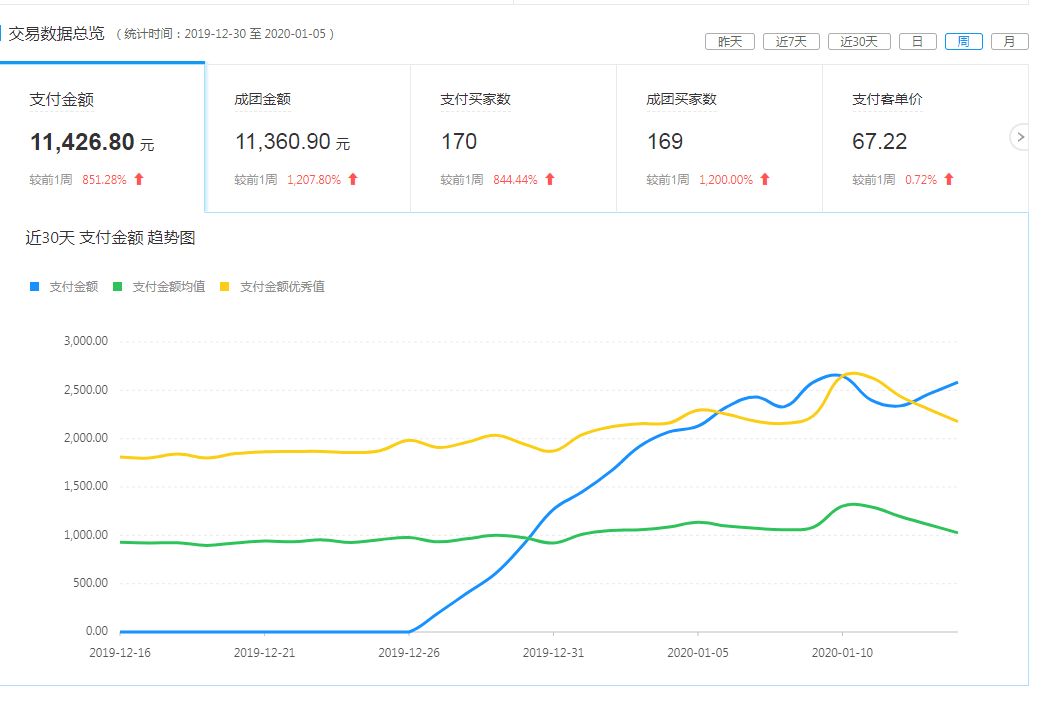Switch to monthly view with 月 button
The image size is (1045, 707).
coord(1010,41)
